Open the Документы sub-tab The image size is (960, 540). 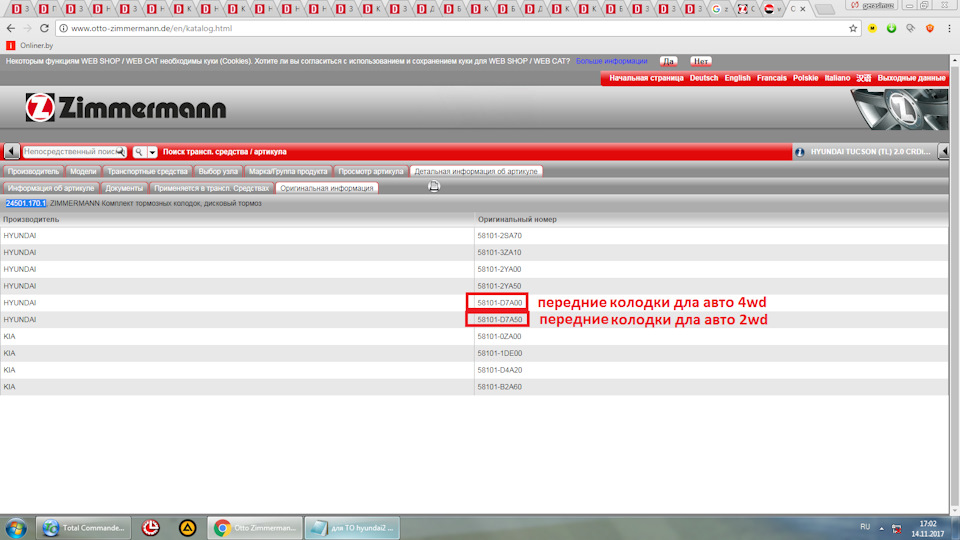point(124,188)
